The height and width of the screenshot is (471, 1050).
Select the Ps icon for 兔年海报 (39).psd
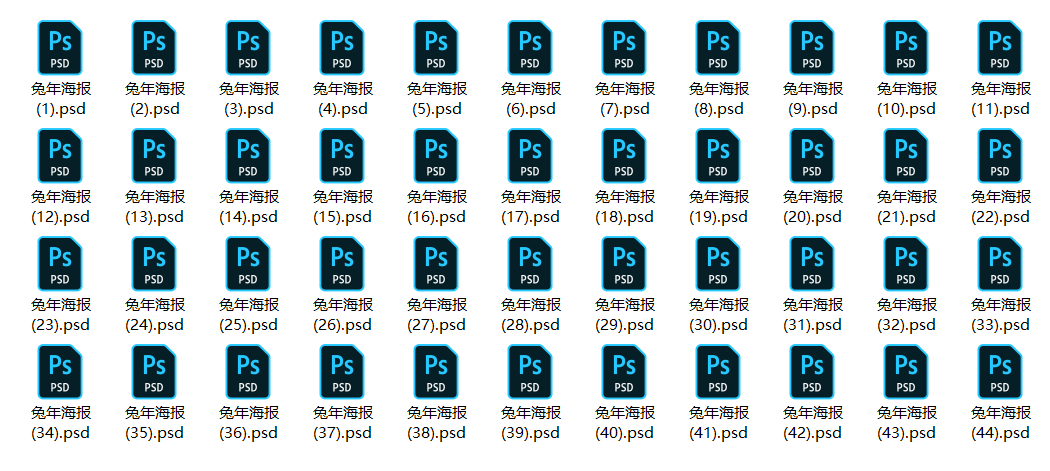(530, 371)
